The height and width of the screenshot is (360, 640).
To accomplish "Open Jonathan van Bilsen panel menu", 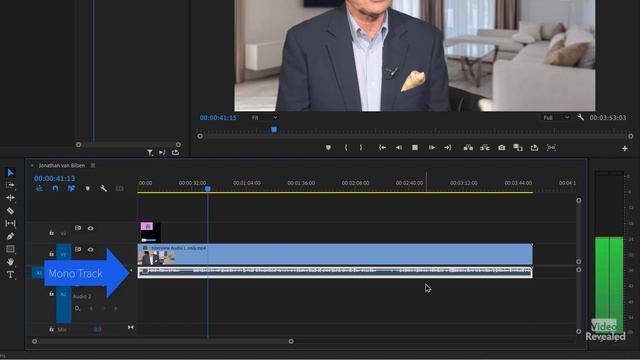I will (93, 166).
